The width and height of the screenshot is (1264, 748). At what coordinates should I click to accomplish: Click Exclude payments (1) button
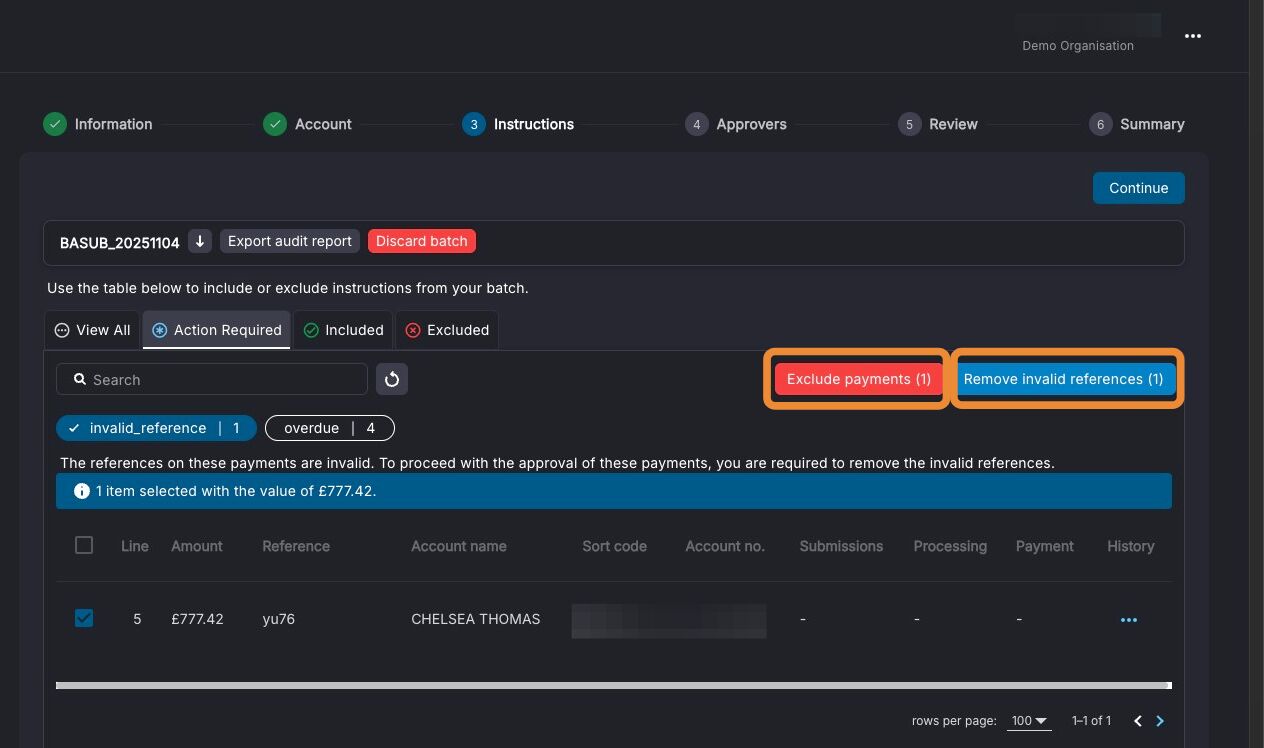(x=858, y=379)
